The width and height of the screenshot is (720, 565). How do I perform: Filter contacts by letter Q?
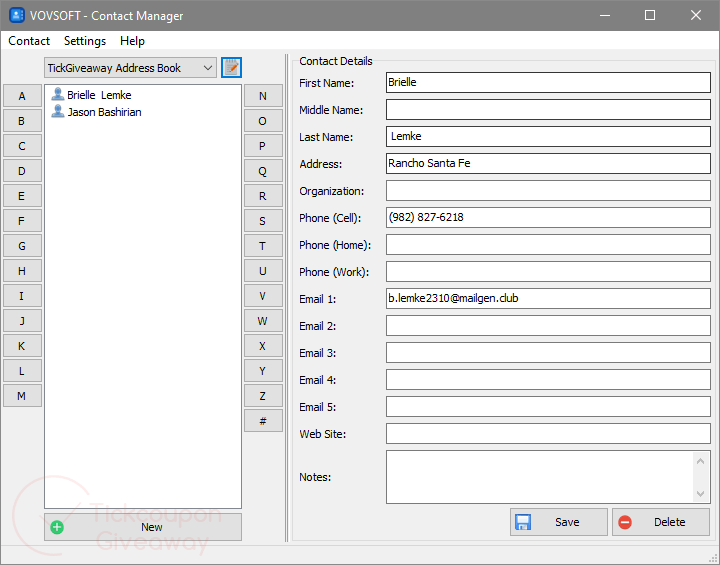[263, 171]
